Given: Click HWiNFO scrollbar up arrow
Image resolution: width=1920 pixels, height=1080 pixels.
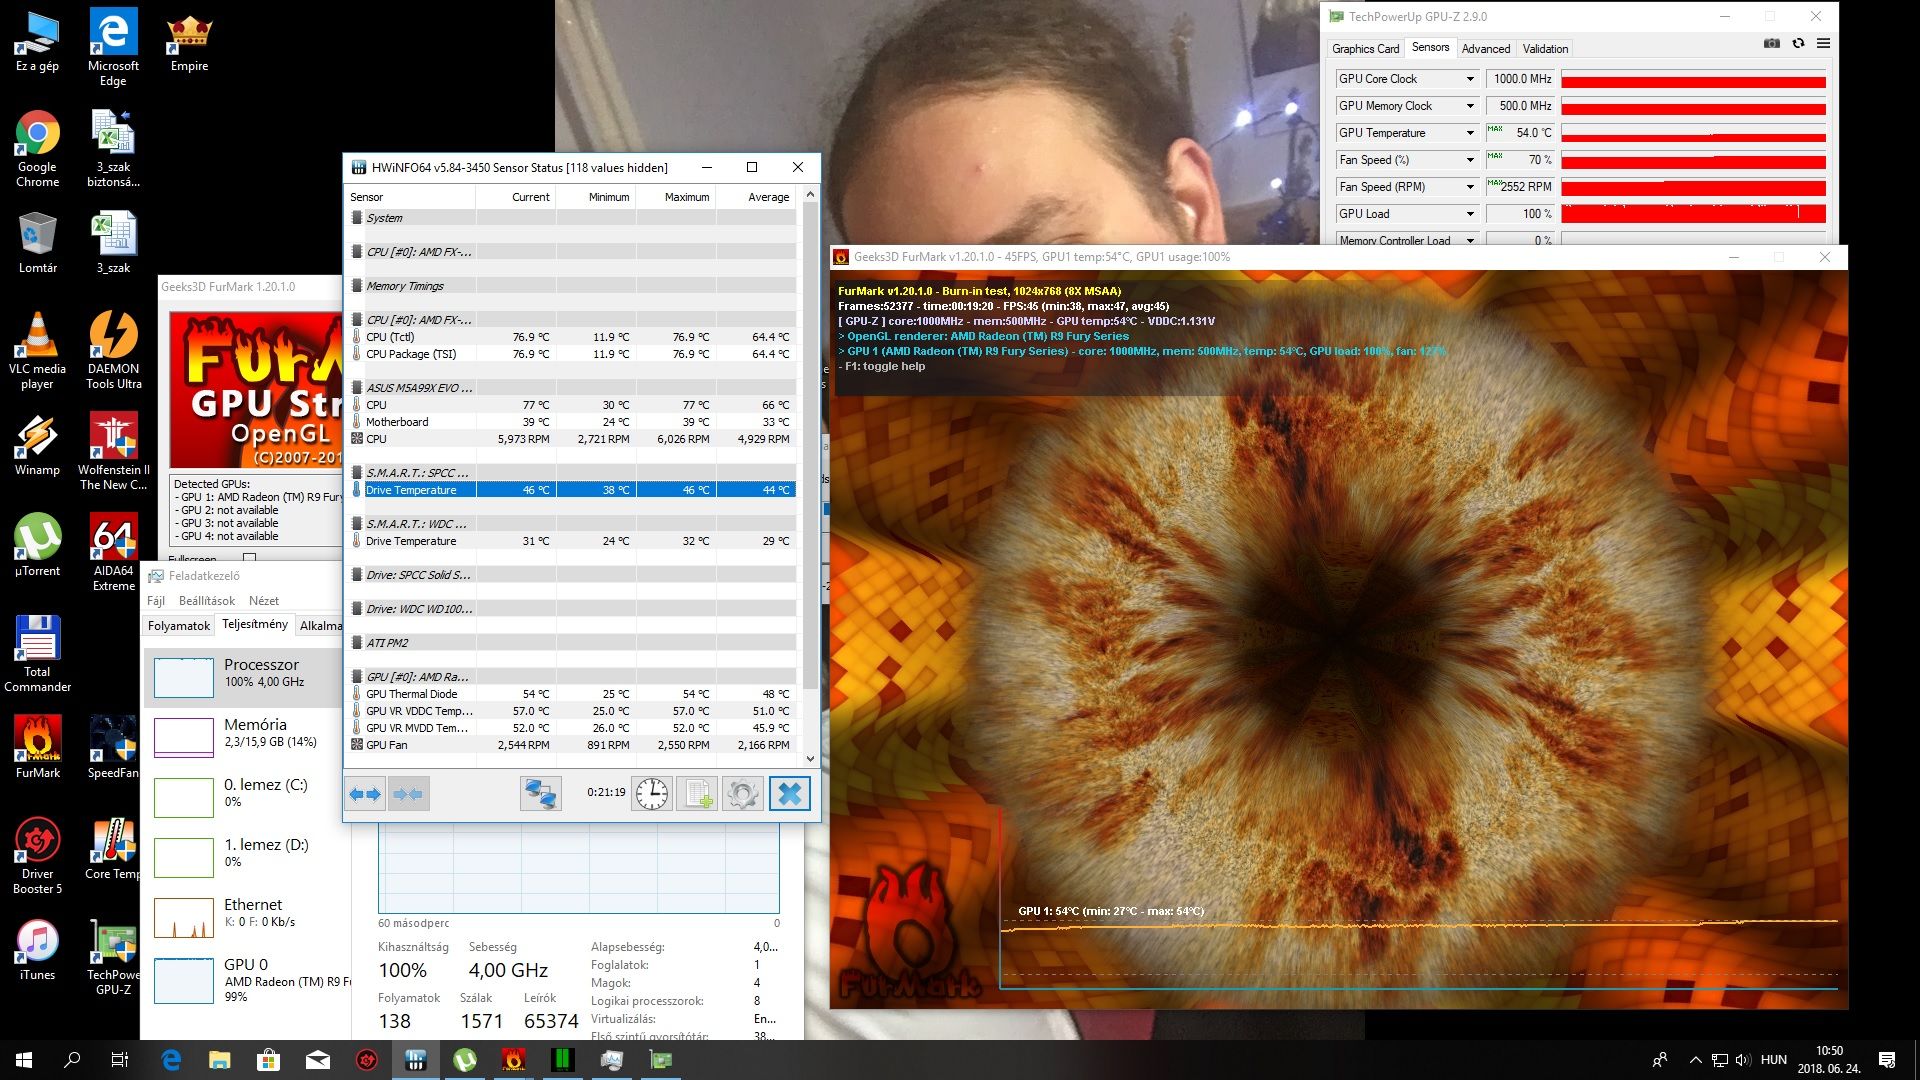Looking at the screenshot, I should tap(810, 194).
